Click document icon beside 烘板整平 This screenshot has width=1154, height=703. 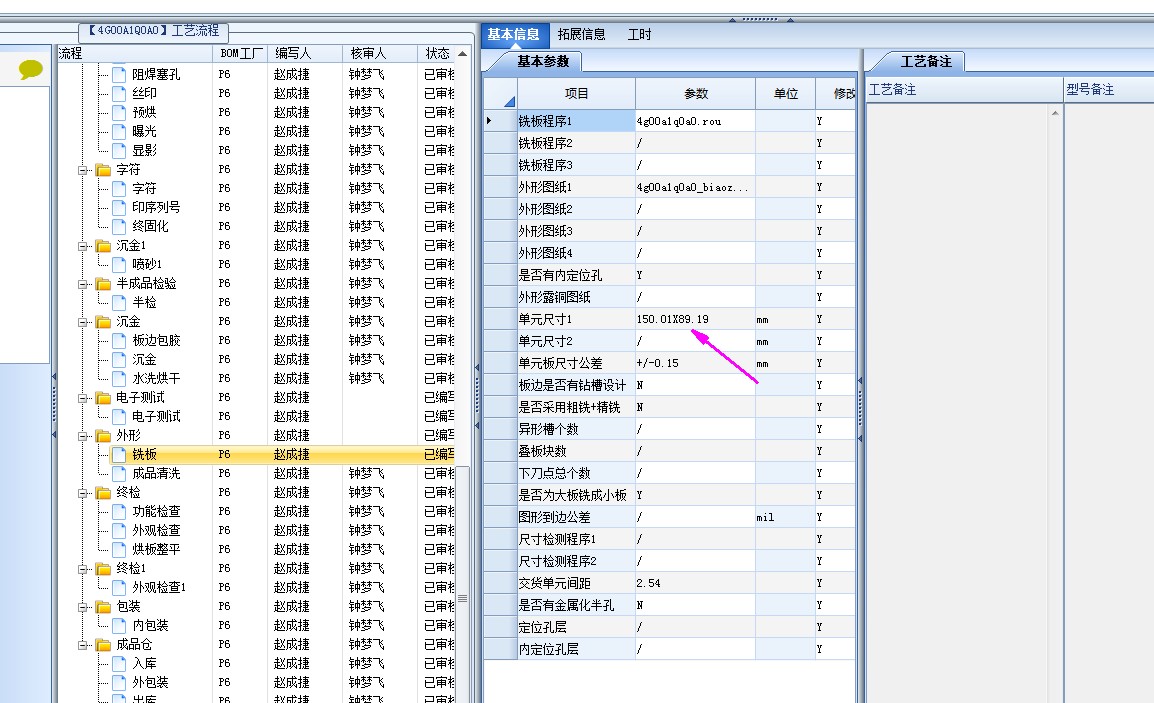(x=119, y=549)
